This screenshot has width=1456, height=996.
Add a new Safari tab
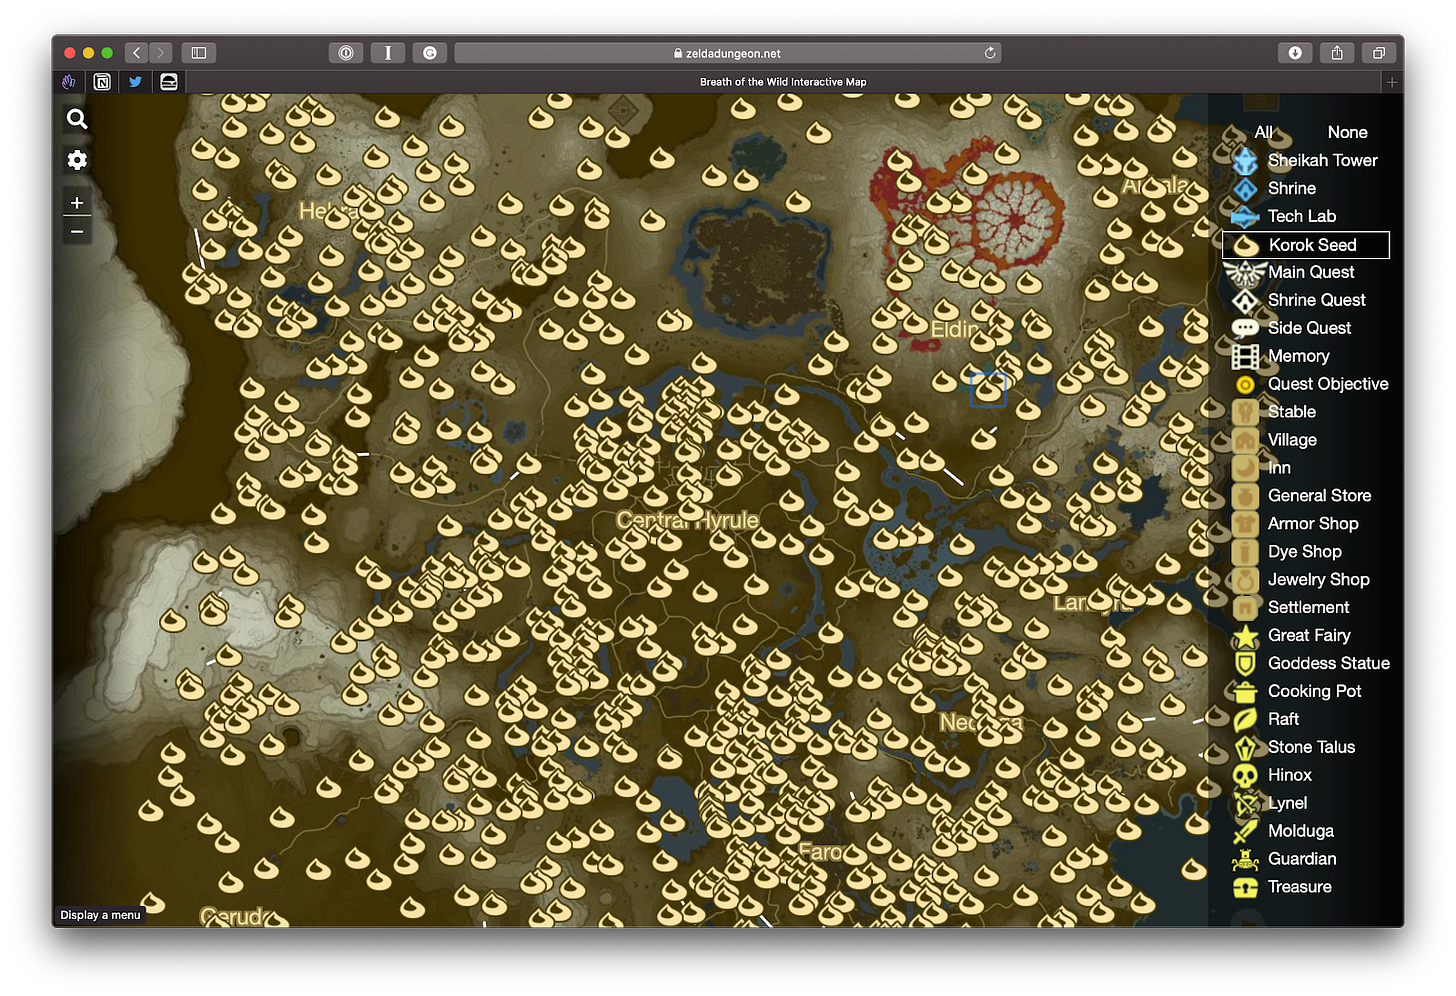pyautogui.click(x=1391, y=82)
